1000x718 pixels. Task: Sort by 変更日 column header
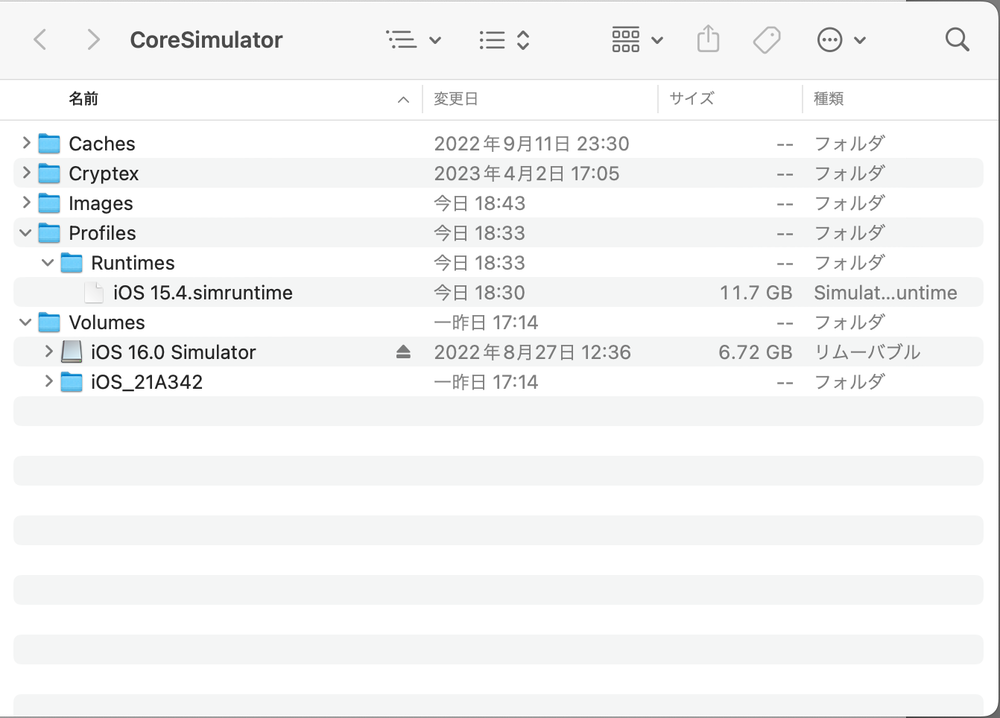[456, 99]
